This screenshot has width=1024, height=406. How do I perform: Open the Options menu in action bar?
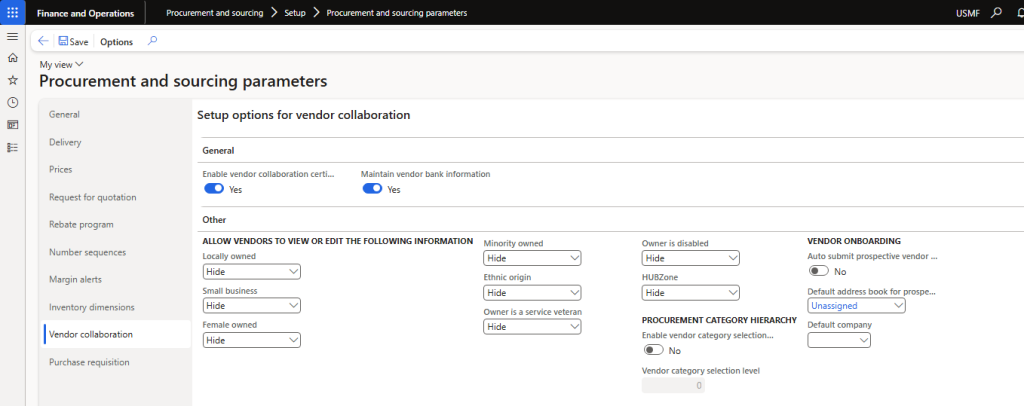coord(116,42)
